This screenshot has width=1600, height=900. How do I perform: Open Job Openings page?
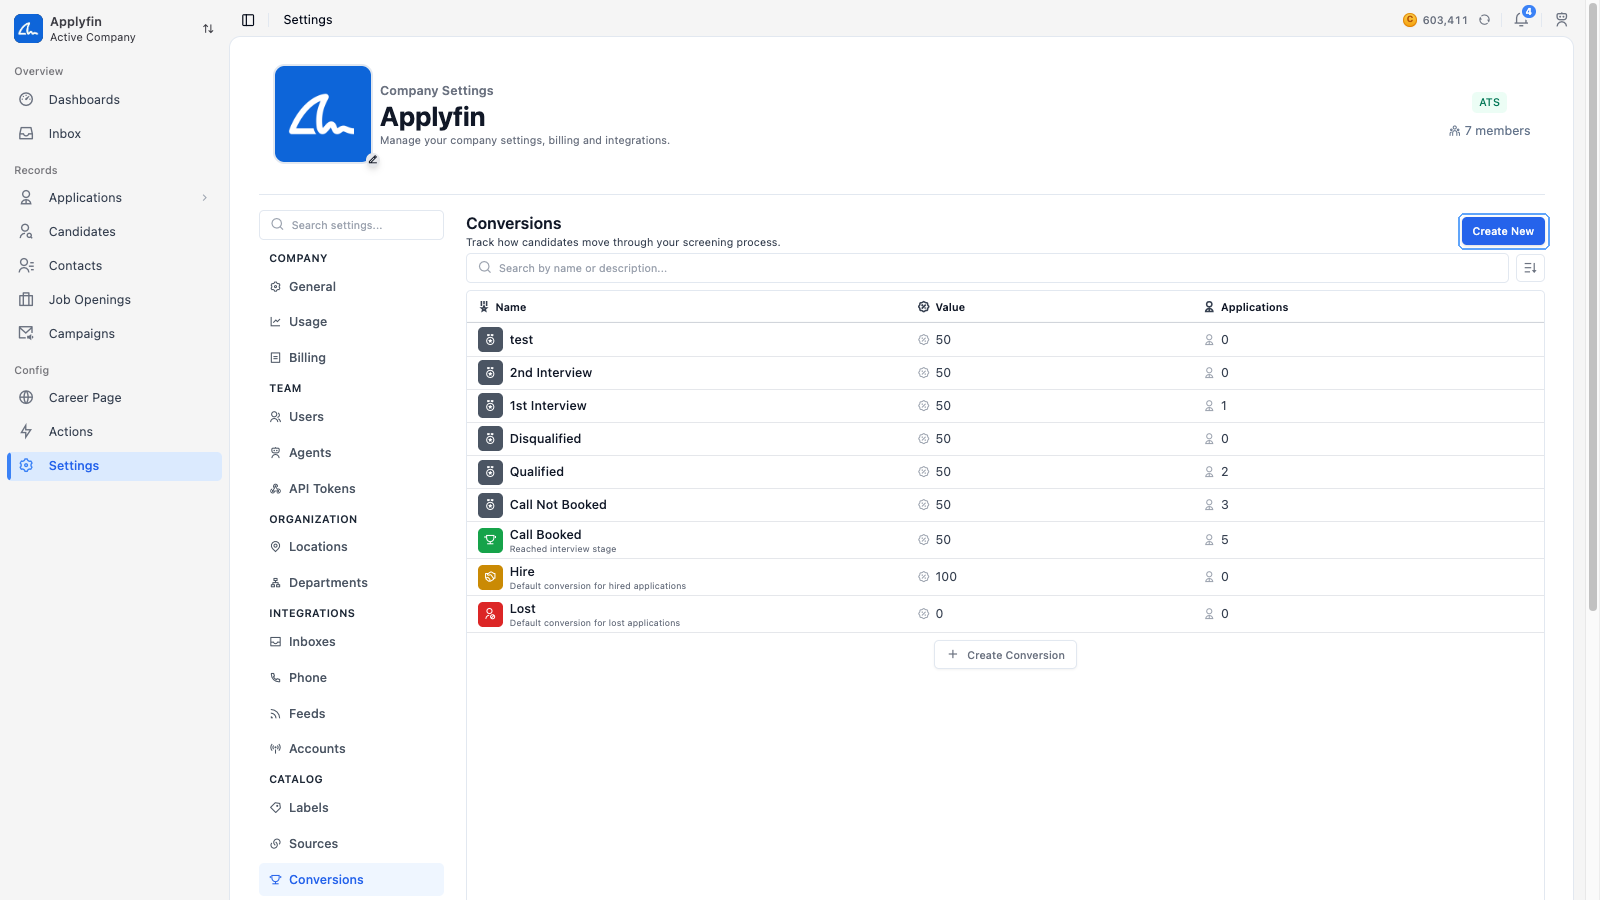tap(114, 300)
